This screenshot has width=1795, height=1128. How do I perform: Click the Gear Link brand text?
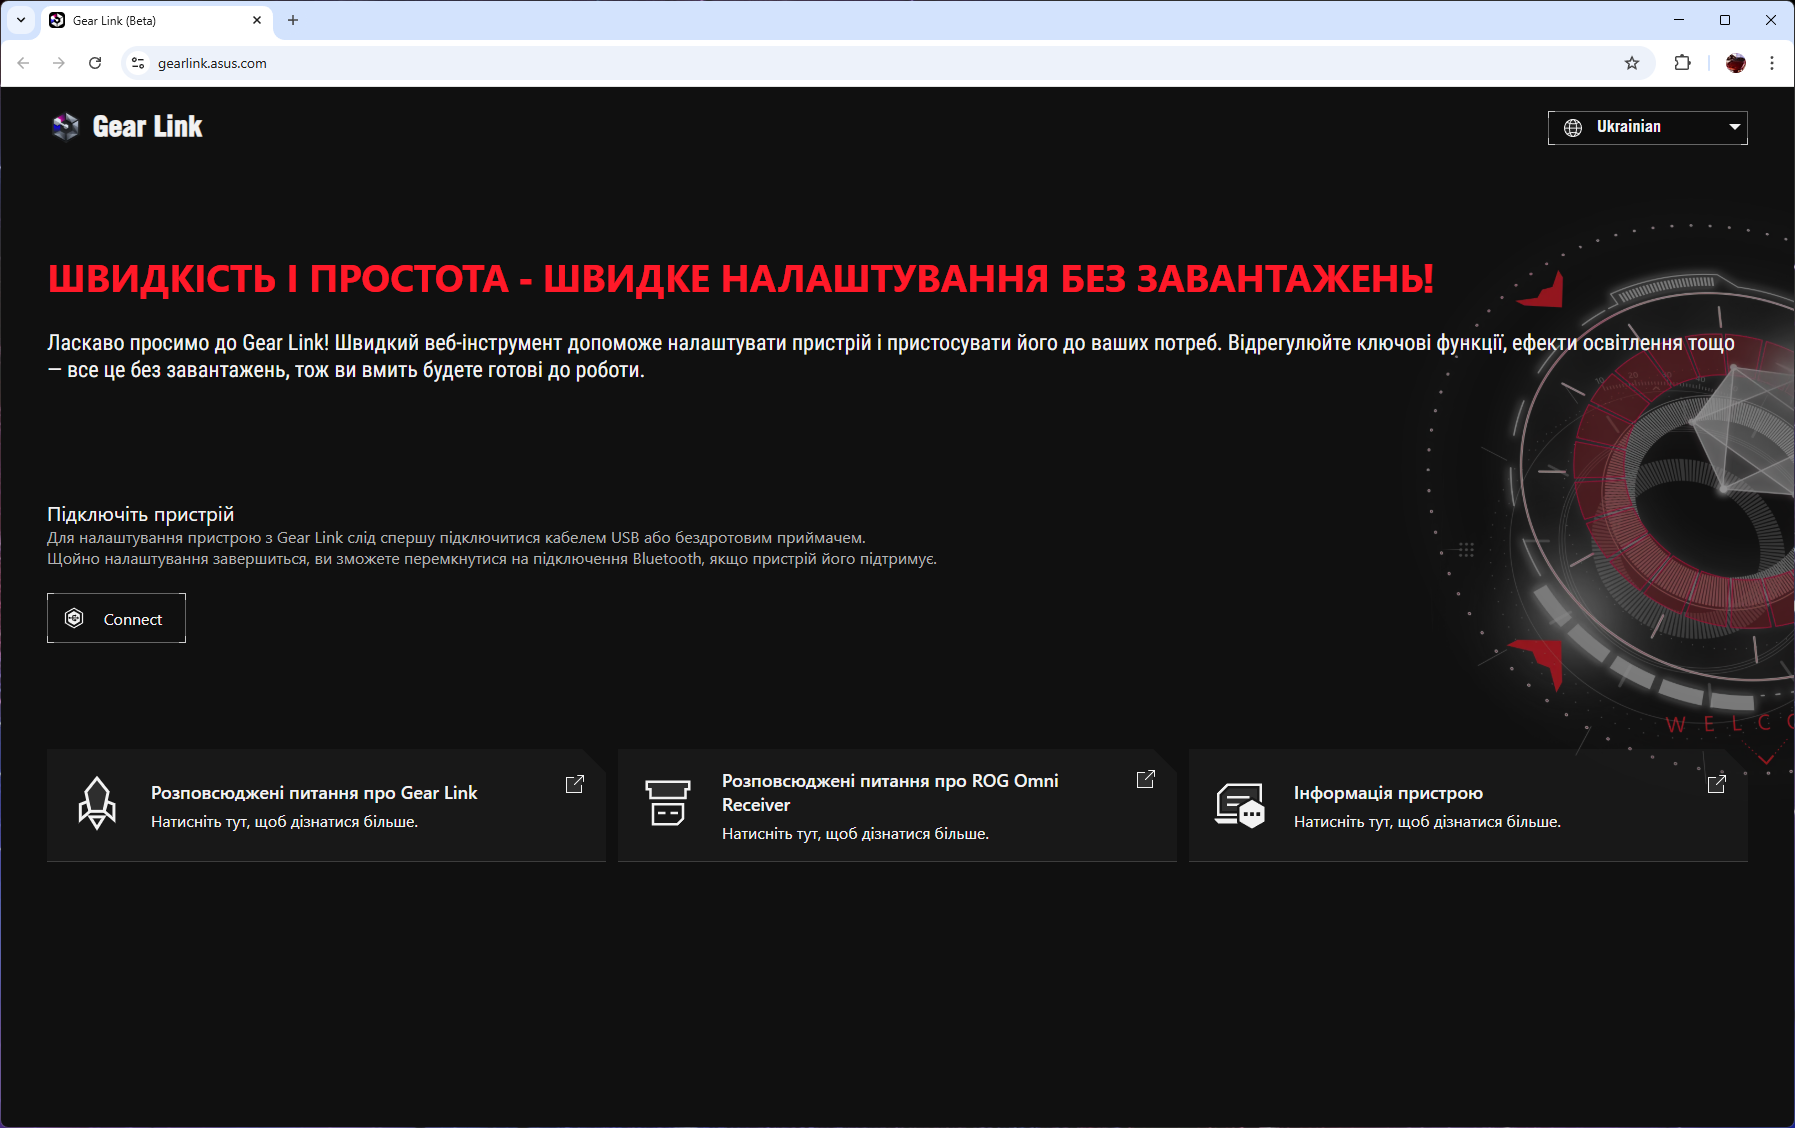148,127
